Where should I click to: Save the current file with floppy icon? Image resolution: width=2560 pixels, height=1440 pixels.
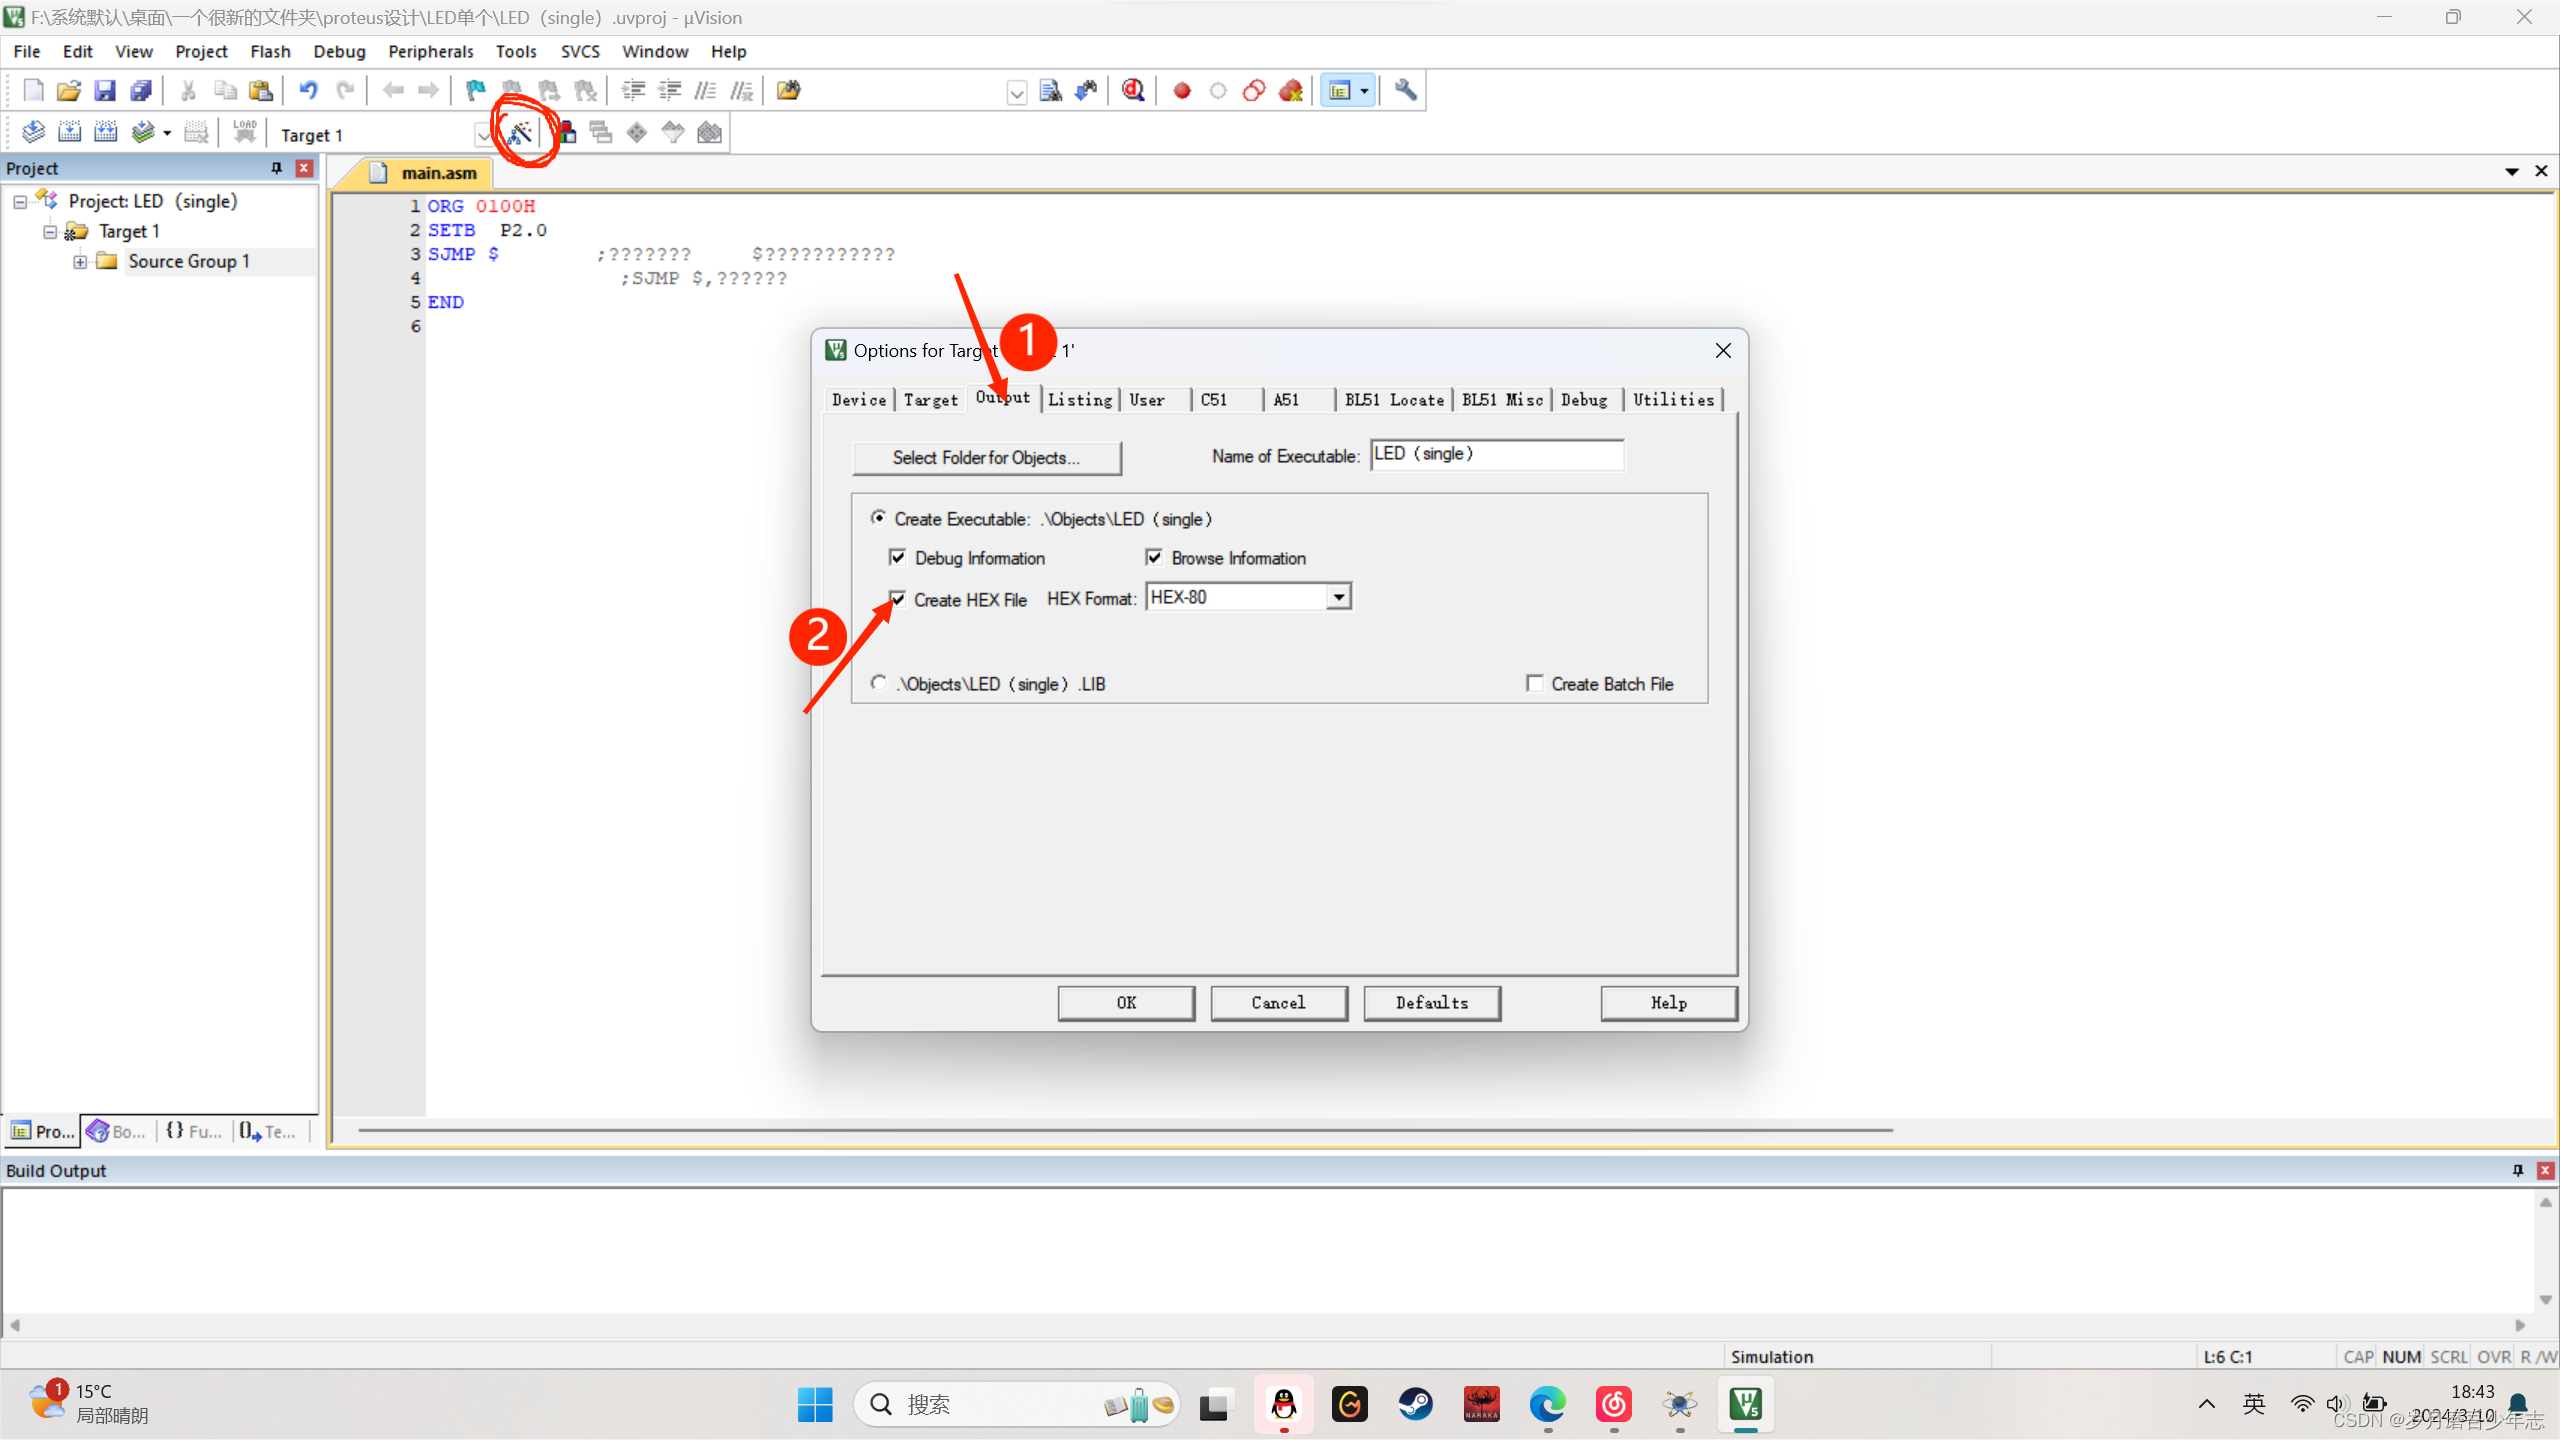coord(105,91)
